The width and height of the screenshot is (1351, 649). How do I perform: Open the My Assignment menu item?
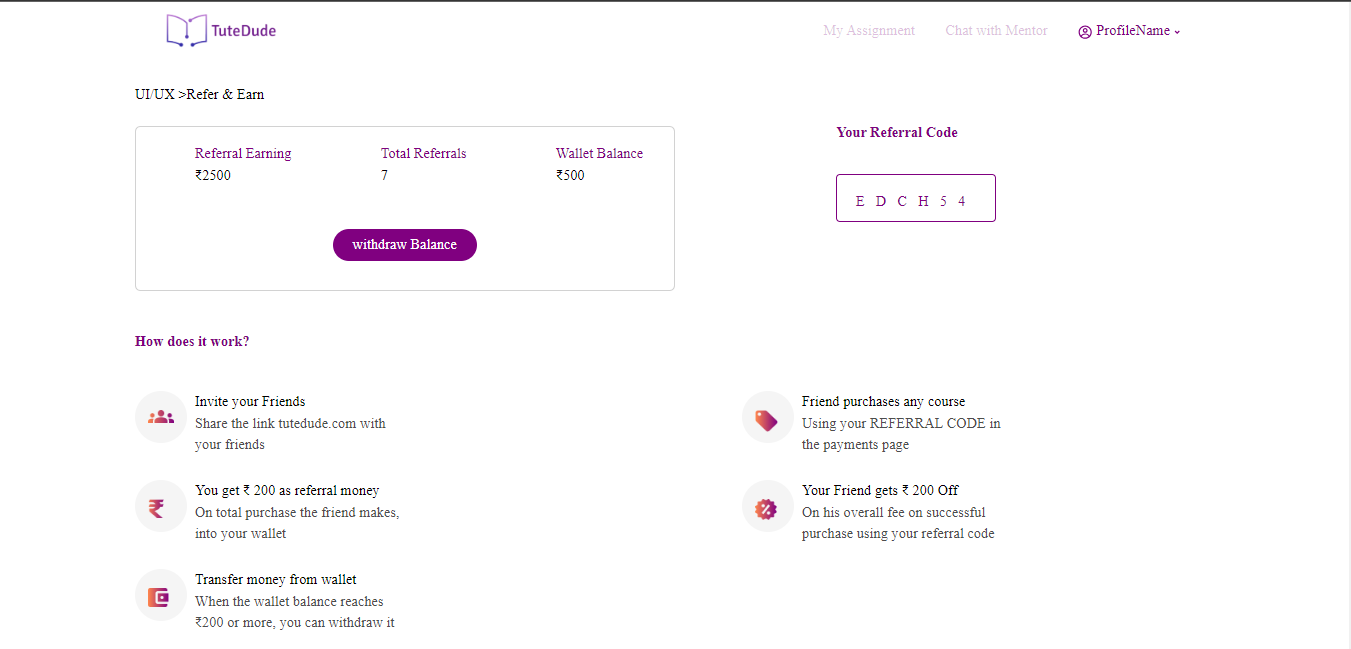click(868, 31)
